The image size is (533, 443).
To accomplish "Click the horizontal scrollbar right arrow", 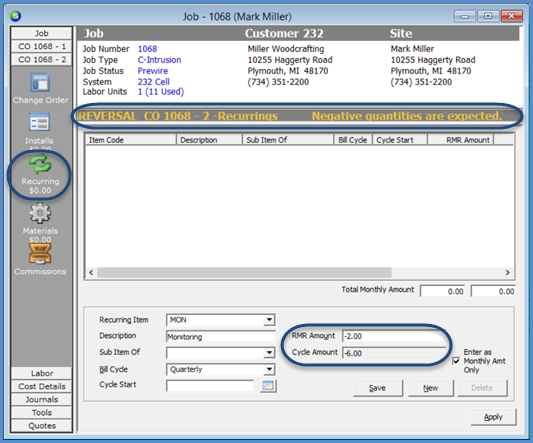I will (x=508, y=272).
